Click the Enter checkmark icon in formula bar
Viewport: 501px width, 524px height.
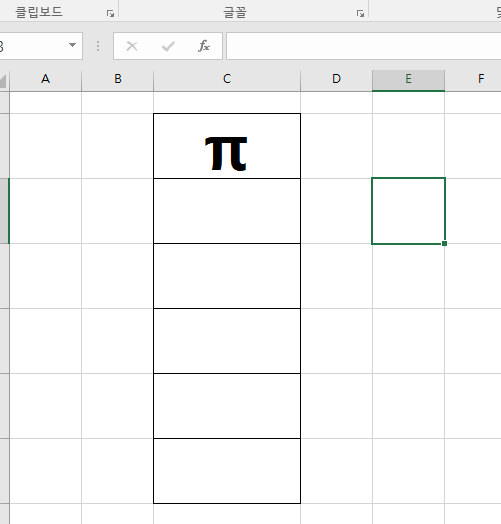[168, 46]
